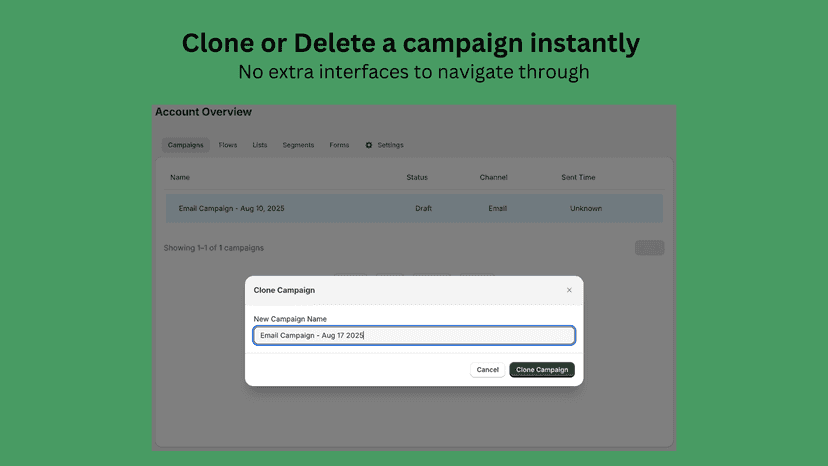Click the 'Email' channel cell
The image size is (828, 466).
[497, 208]
